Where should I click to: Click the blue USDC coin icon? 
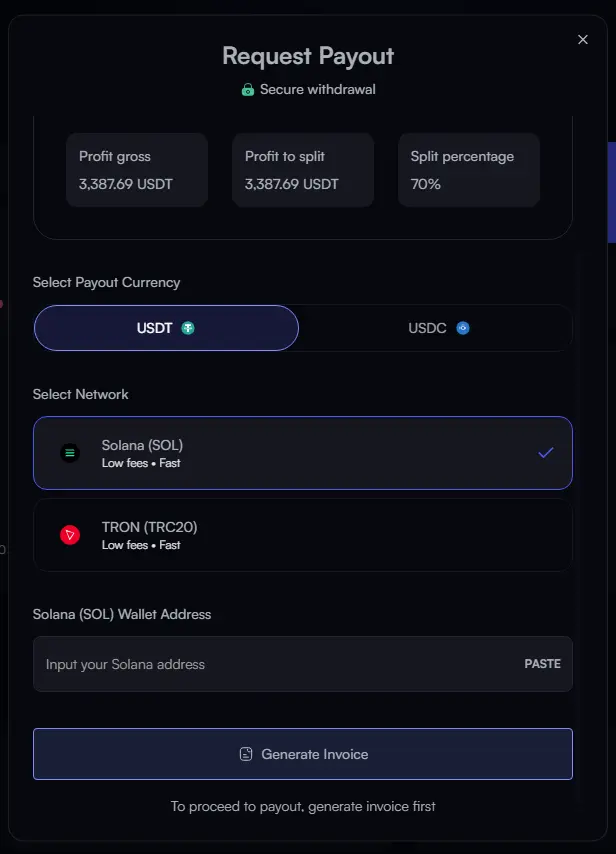[x=462, y=328]
